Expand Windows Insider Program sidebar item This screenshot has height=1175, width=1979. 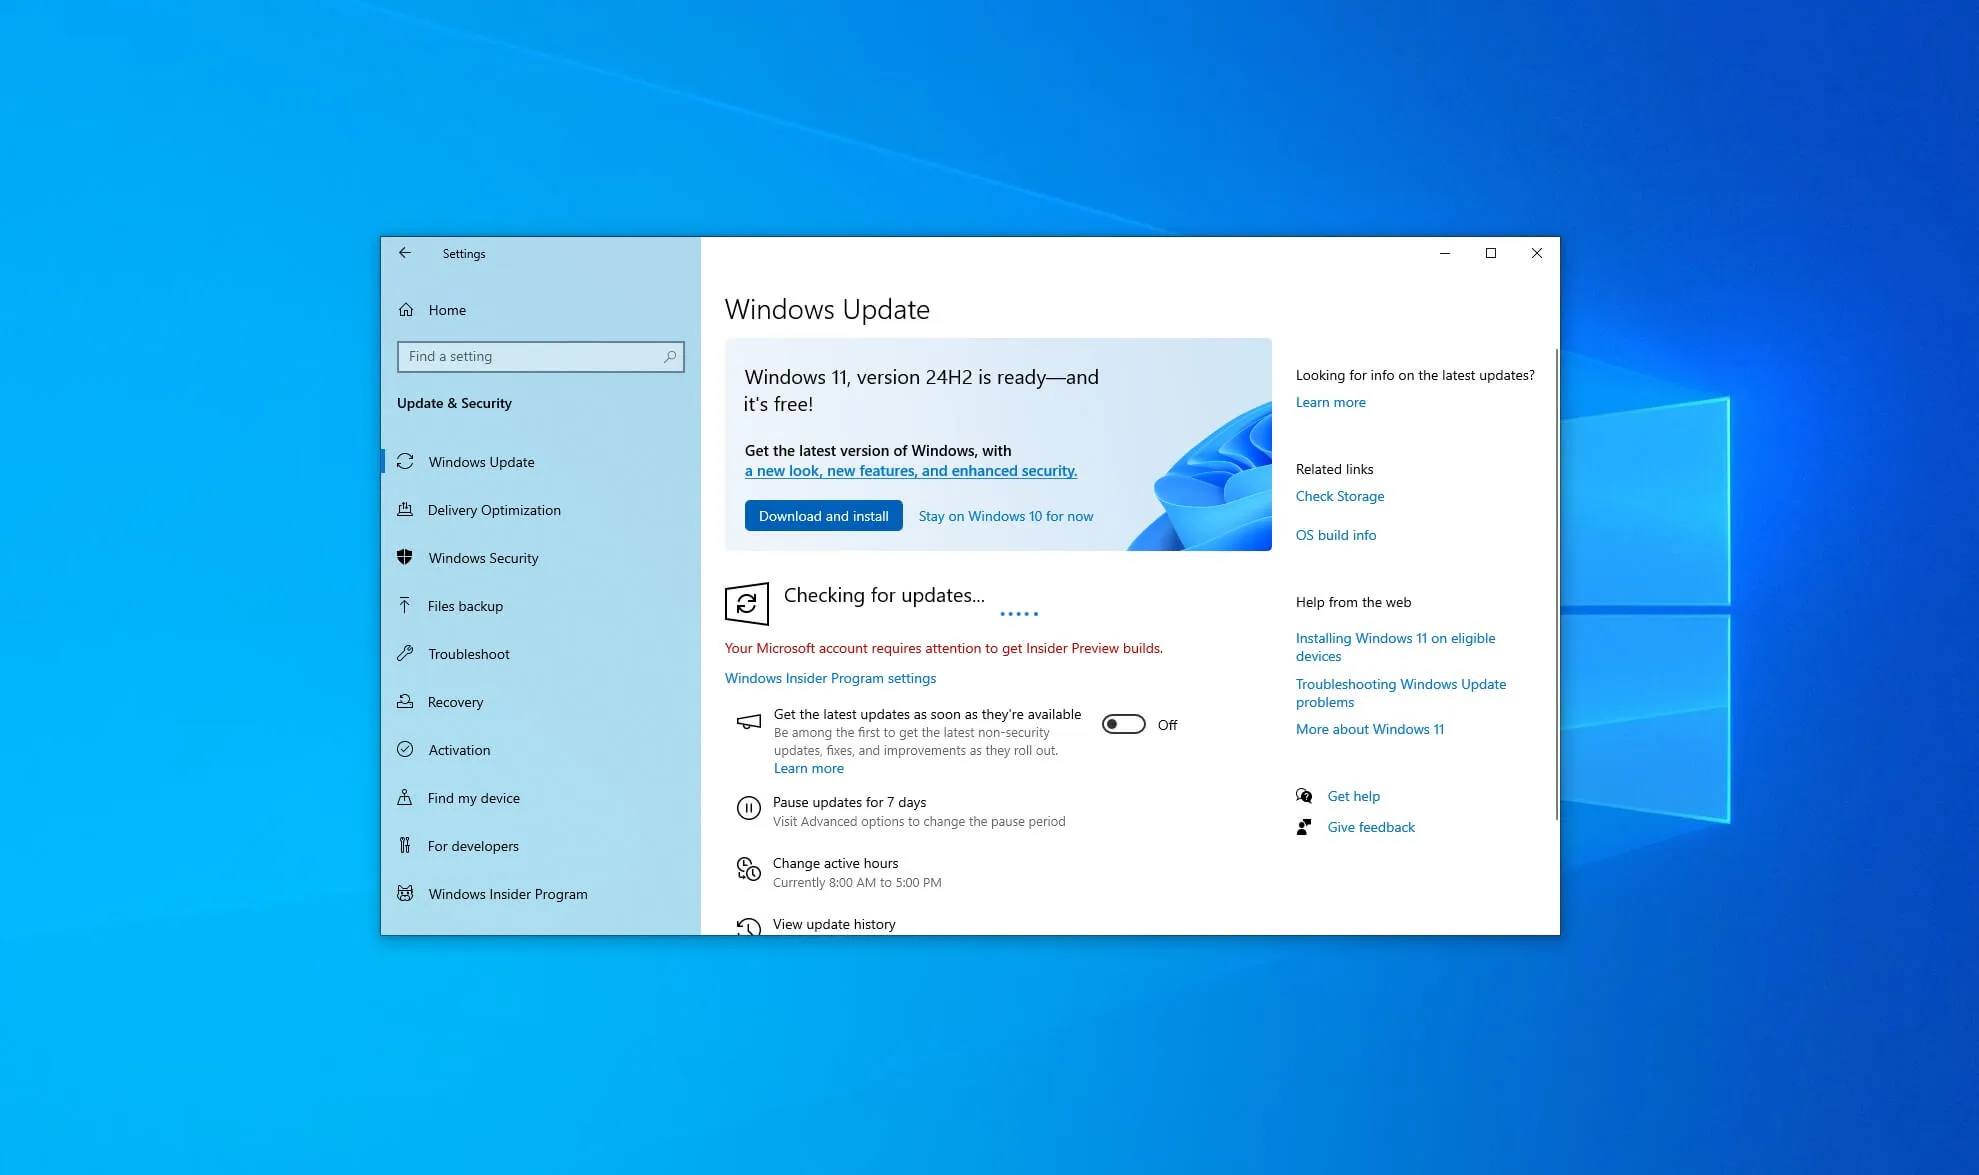(x=508, y=892)
